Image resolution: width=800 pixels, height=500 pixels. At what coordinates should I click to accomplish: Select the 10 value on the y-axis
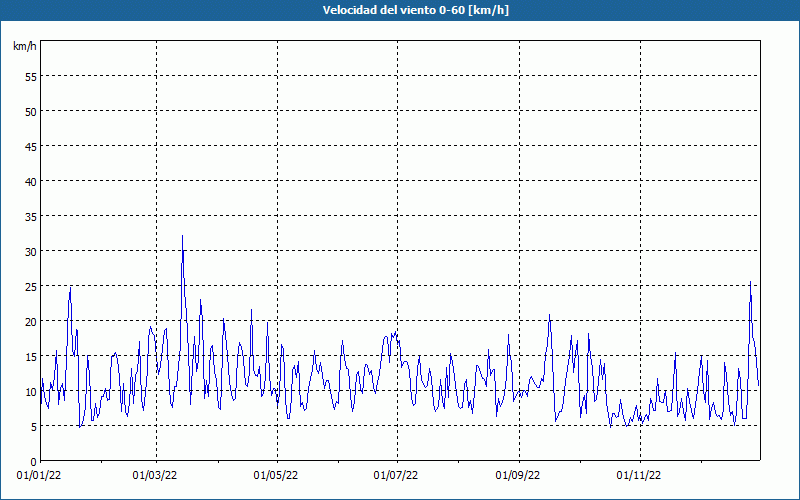[31, 392]
